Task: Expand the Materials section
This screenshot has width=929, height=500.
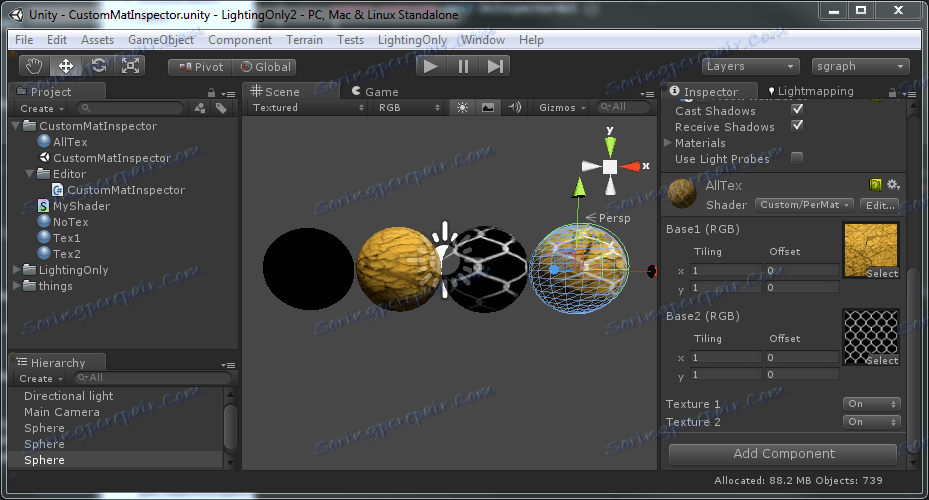Action: (668, 143)
